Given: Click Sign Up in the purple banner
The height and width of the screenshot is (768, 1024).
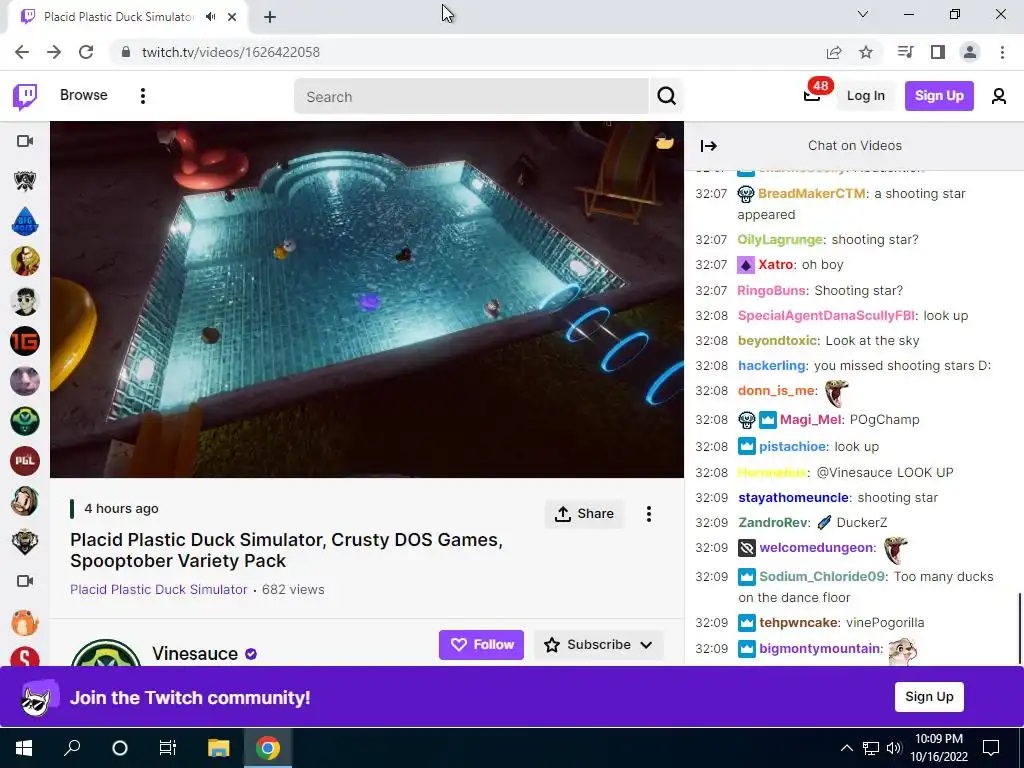Looking at the screenshot, I should [x=929, y=697].
